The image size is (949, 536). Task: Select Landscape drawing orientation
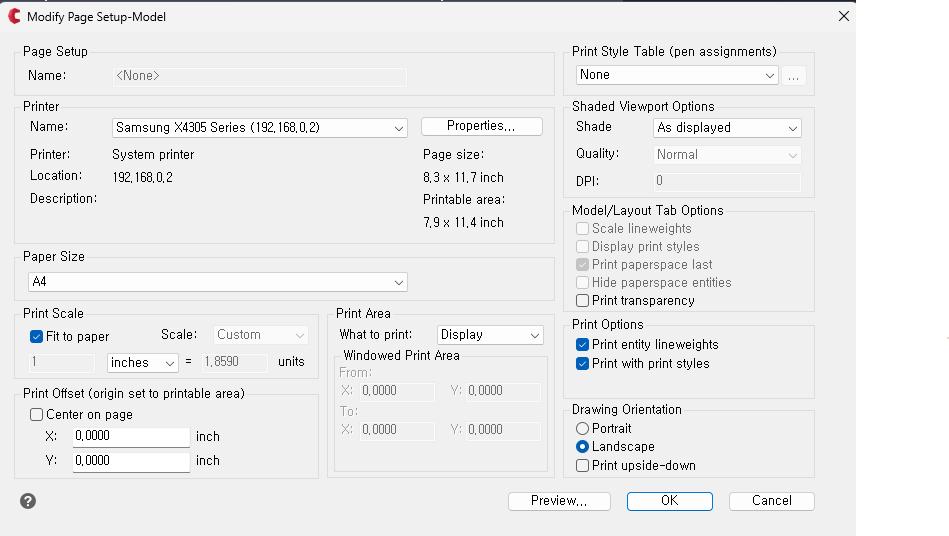(x=583, y=447)
